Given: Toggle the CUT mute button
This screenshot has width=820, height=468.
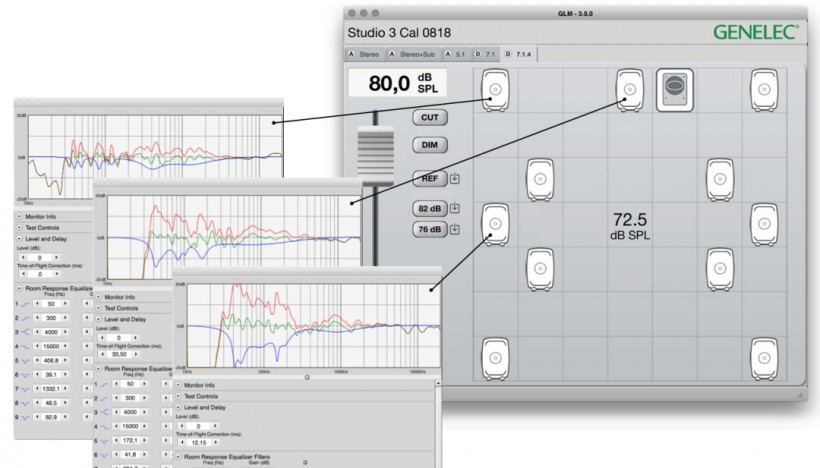Looking at the screenshot, I should tap(429, 117).
